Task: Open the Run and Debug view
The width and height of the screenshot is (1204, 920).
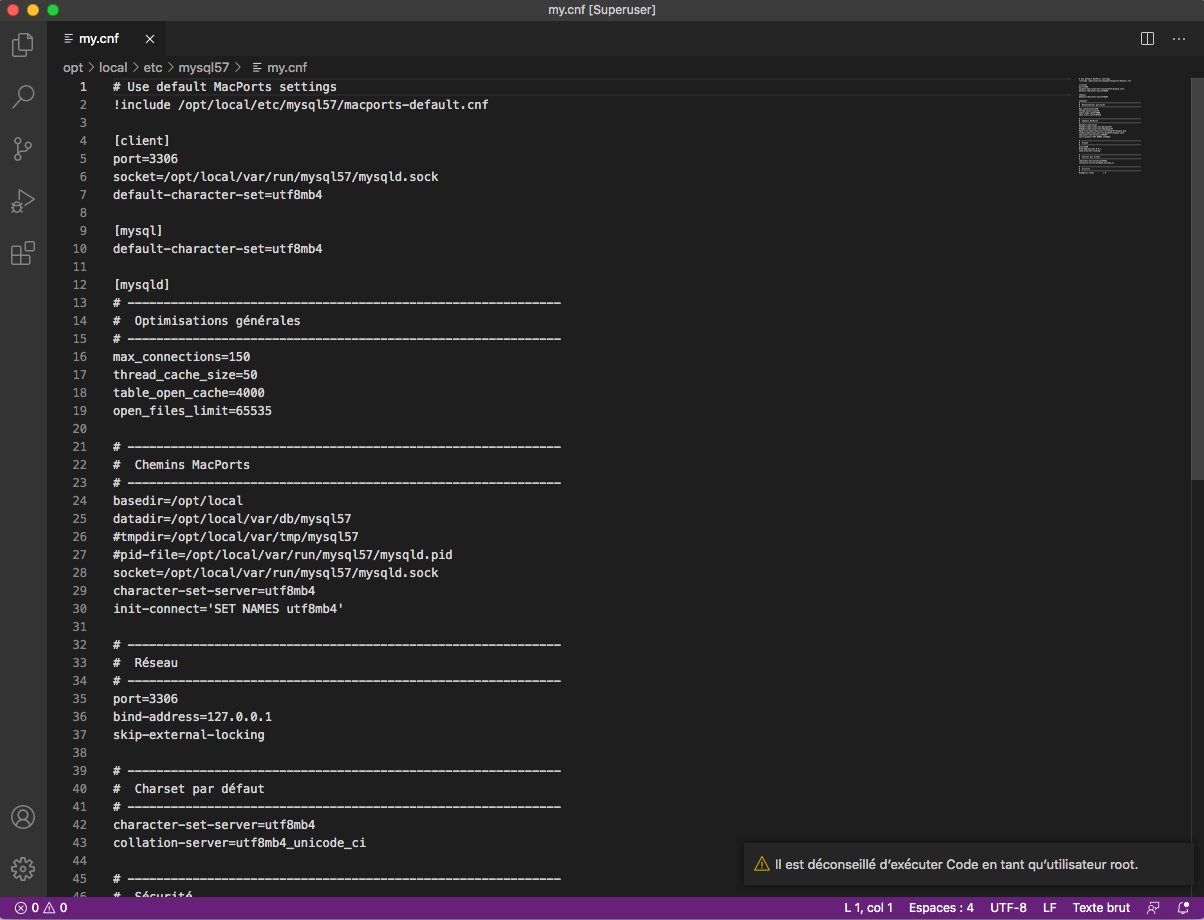Action: click(22, 201)
